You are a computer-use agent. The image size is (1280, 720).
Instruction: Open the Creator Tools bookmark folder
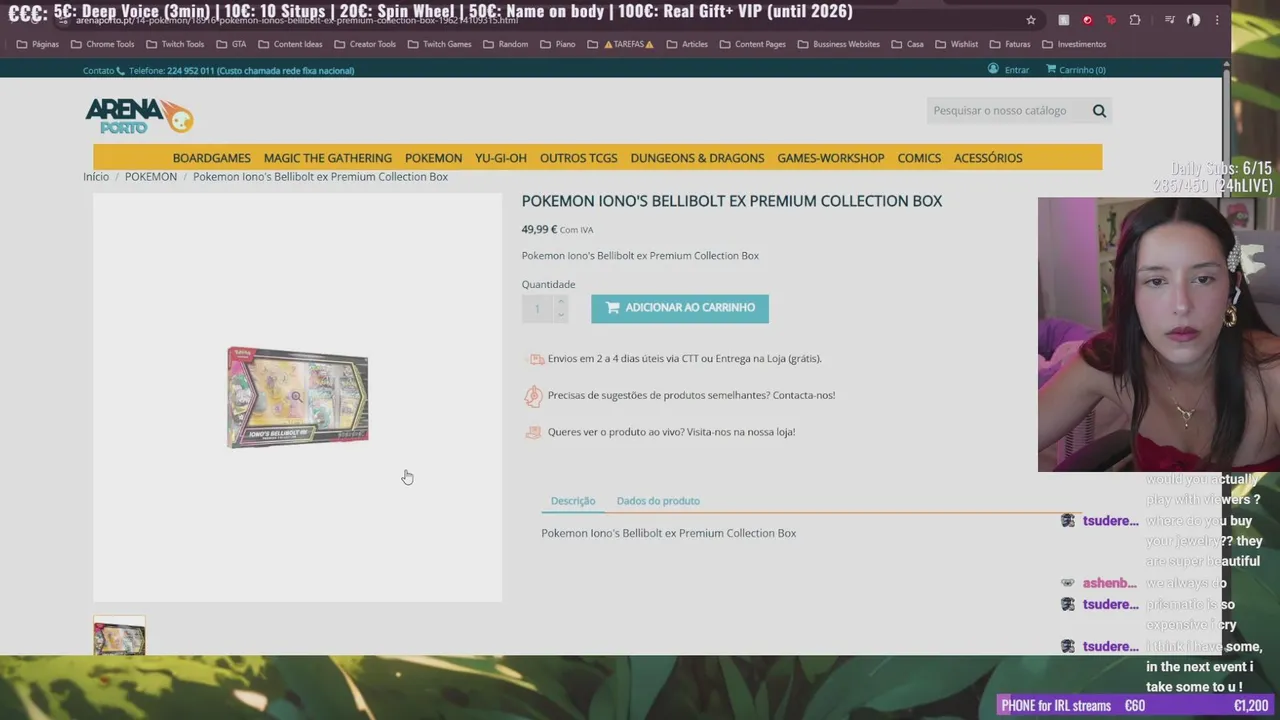point(365,44)
